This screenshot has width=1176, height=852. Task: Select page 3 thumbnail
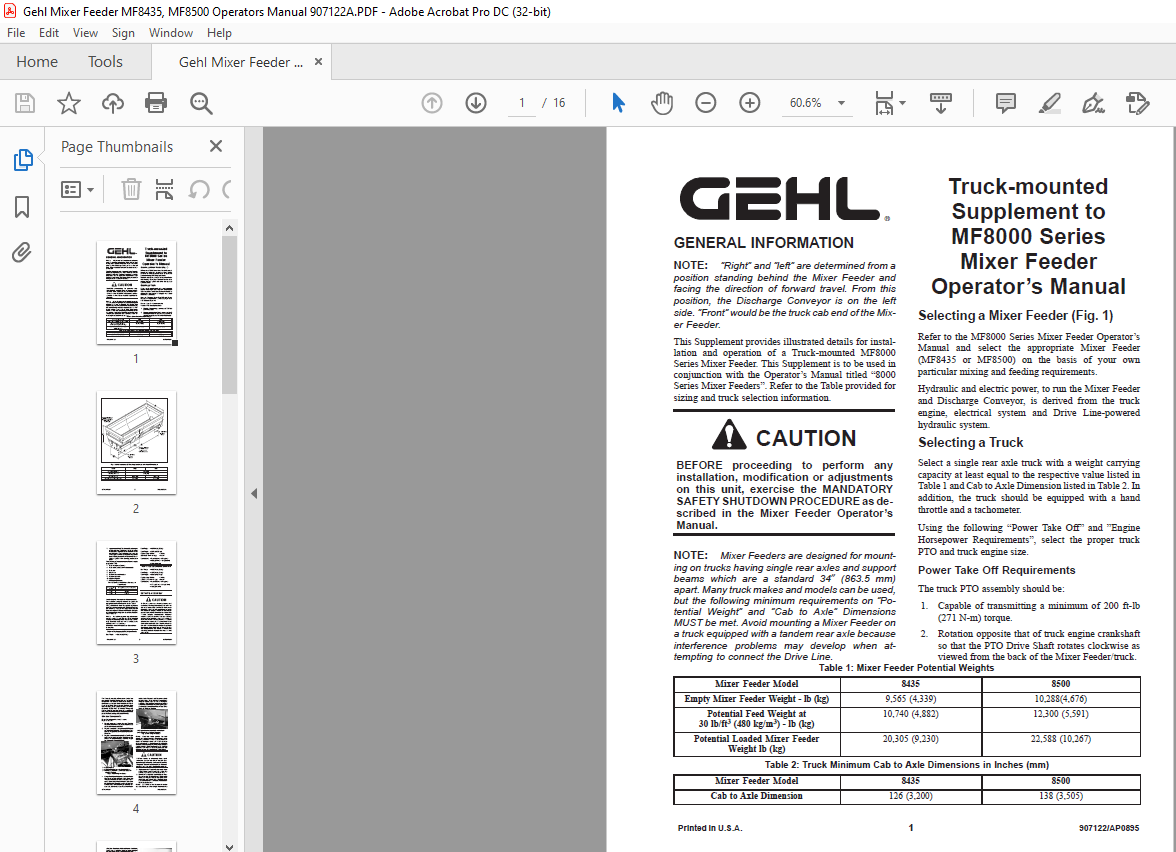pos(136,592)
